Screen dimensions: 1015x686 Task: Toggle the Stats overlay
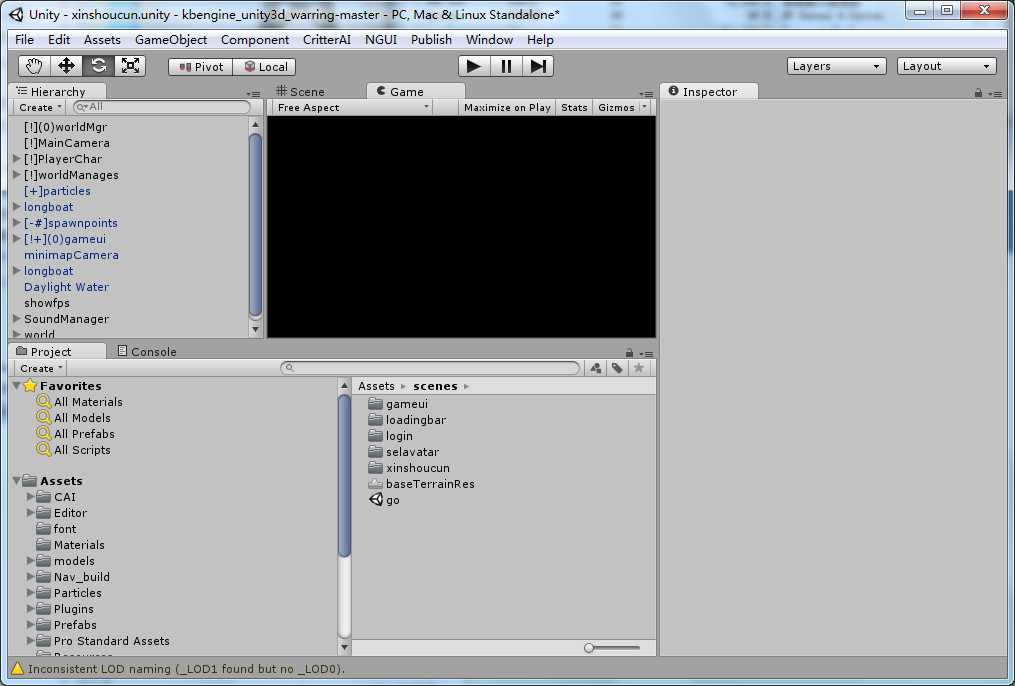574,107
